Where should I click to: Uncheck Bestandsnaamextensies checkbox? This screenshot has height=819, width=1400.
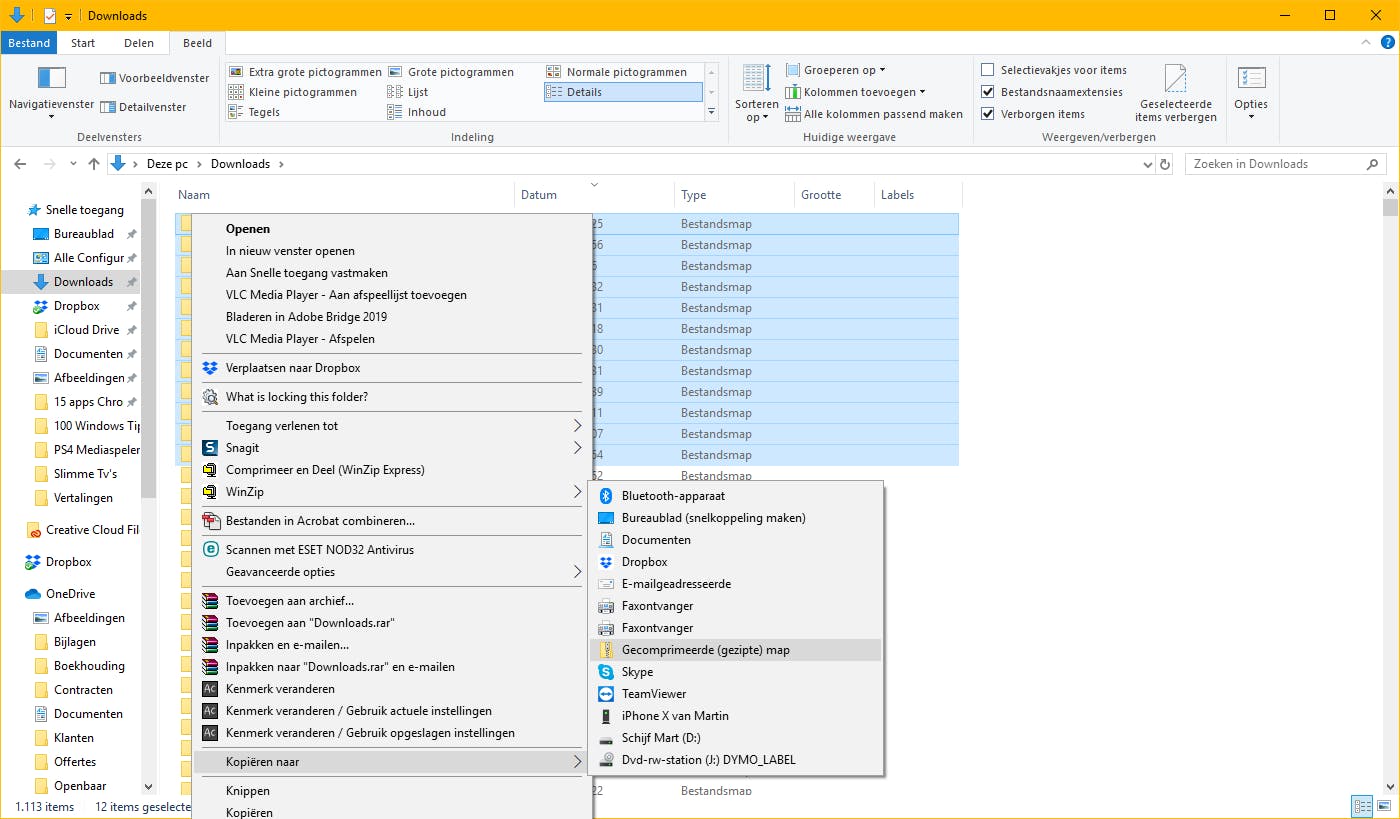(988, 92)
